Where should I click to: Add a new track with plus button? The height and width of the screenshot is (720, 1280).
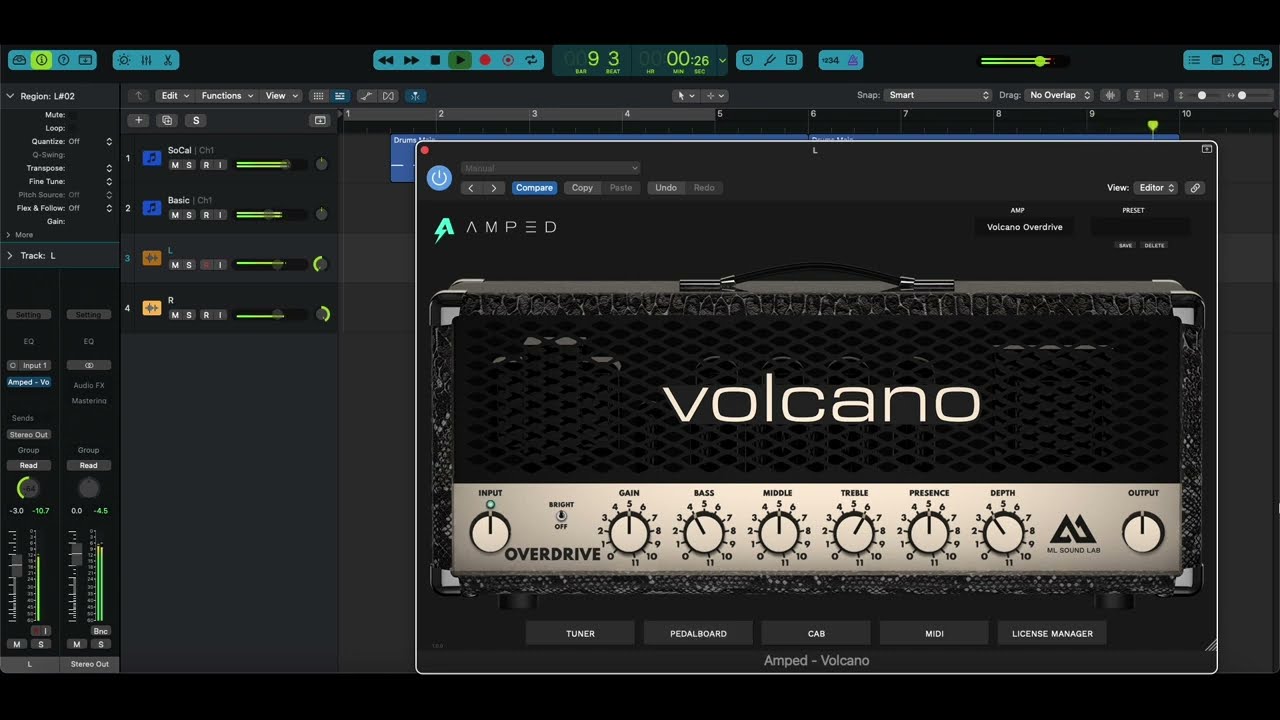tap(139, 120)
